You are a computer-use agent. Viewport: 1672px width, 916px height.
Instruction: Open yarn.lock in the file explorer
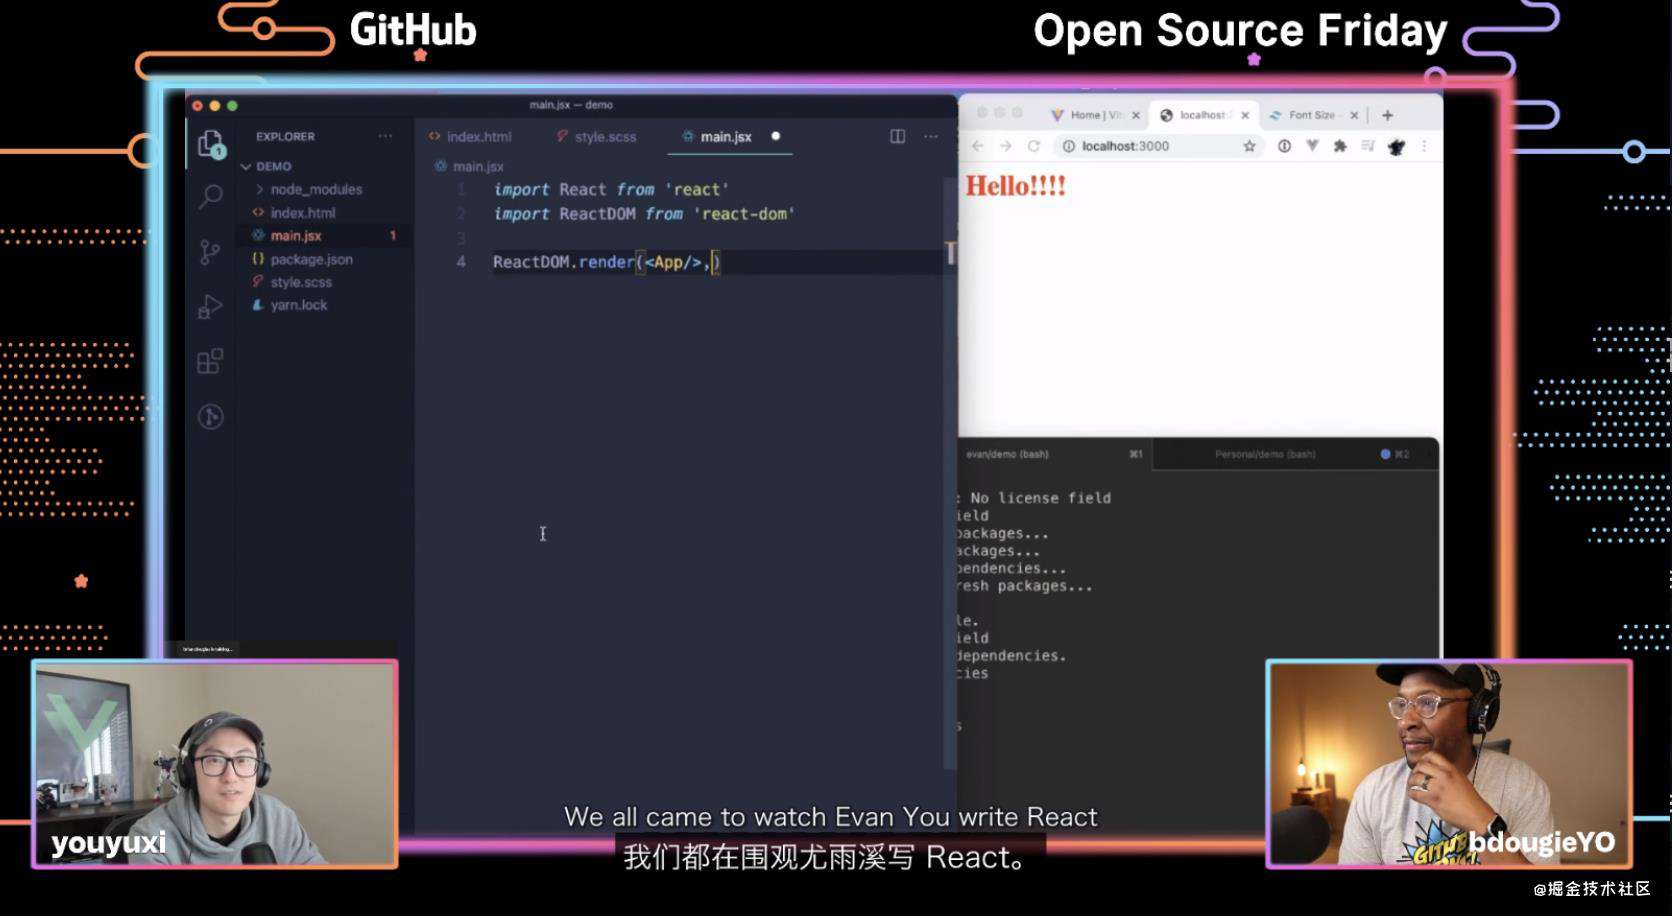tap(298, 305)
